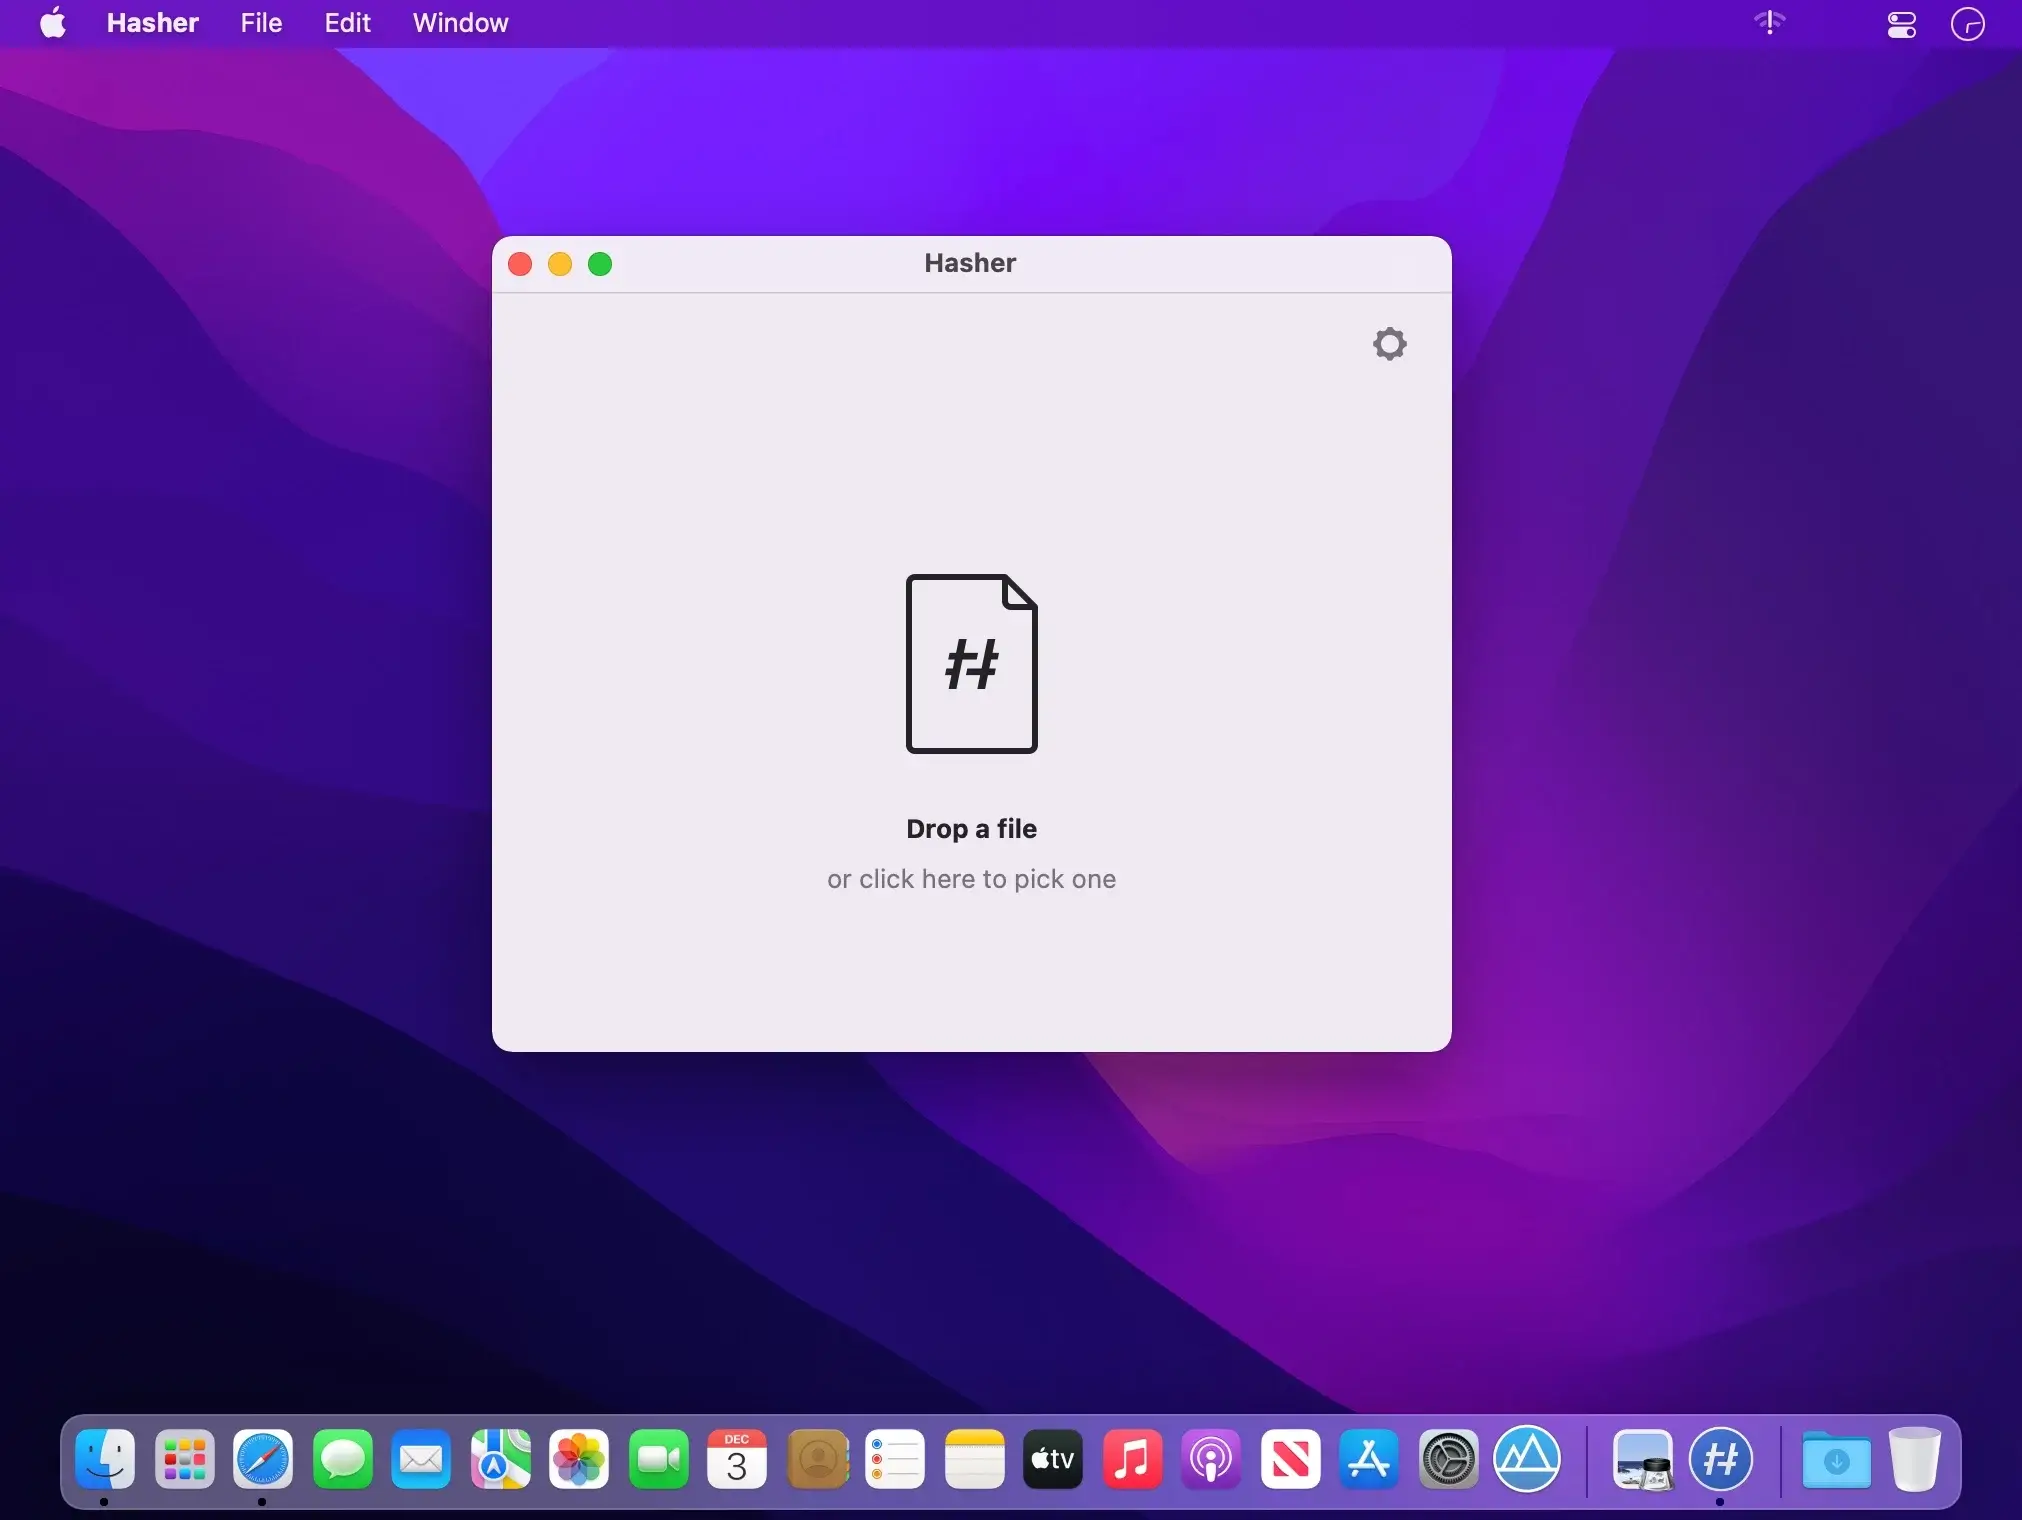Open the Window menu
The width and height of the screenshot is (2022, 1520).
(x=460, y=23)
